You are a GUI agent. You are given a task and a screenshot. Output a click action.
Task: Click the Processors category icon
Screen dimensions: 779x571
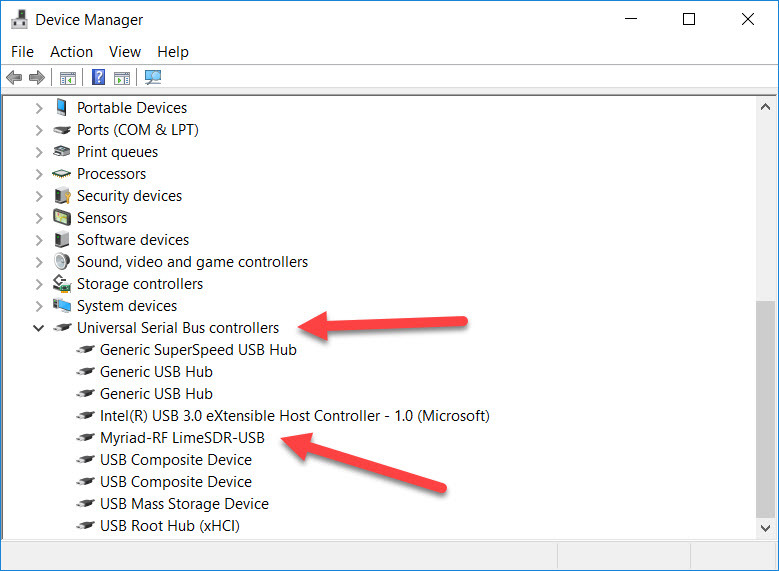point(62,174)
